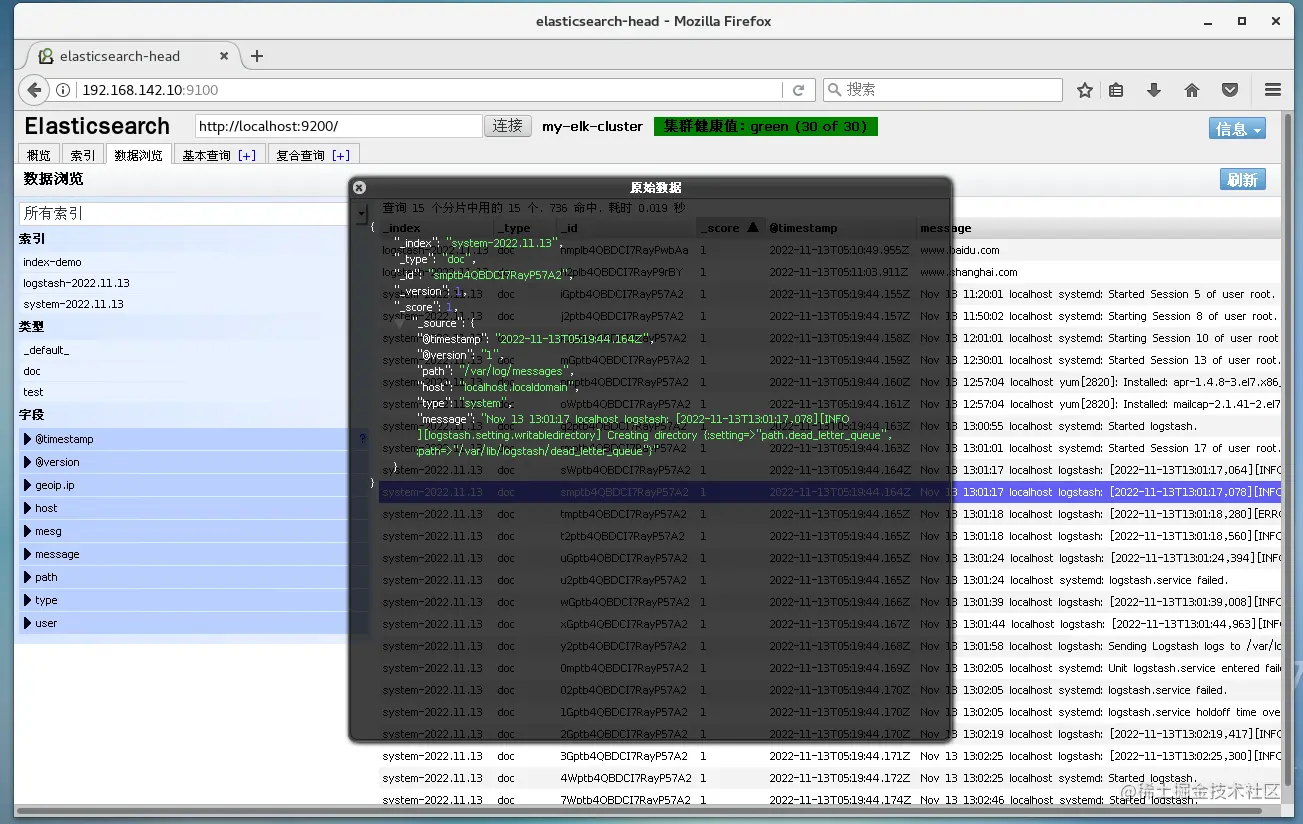This screenshot has height=824, width=1303.
Task: Click the localhost:9200 cluster address field
Action: (x=340, y=126)
